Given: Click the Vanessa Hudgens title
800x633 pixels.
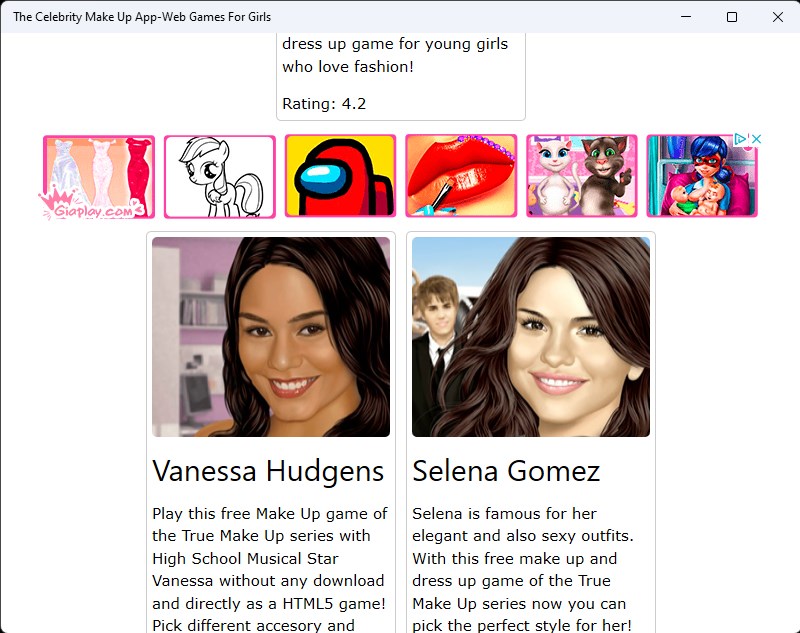Looking at the screenshot, I should [x=268, y=471].
